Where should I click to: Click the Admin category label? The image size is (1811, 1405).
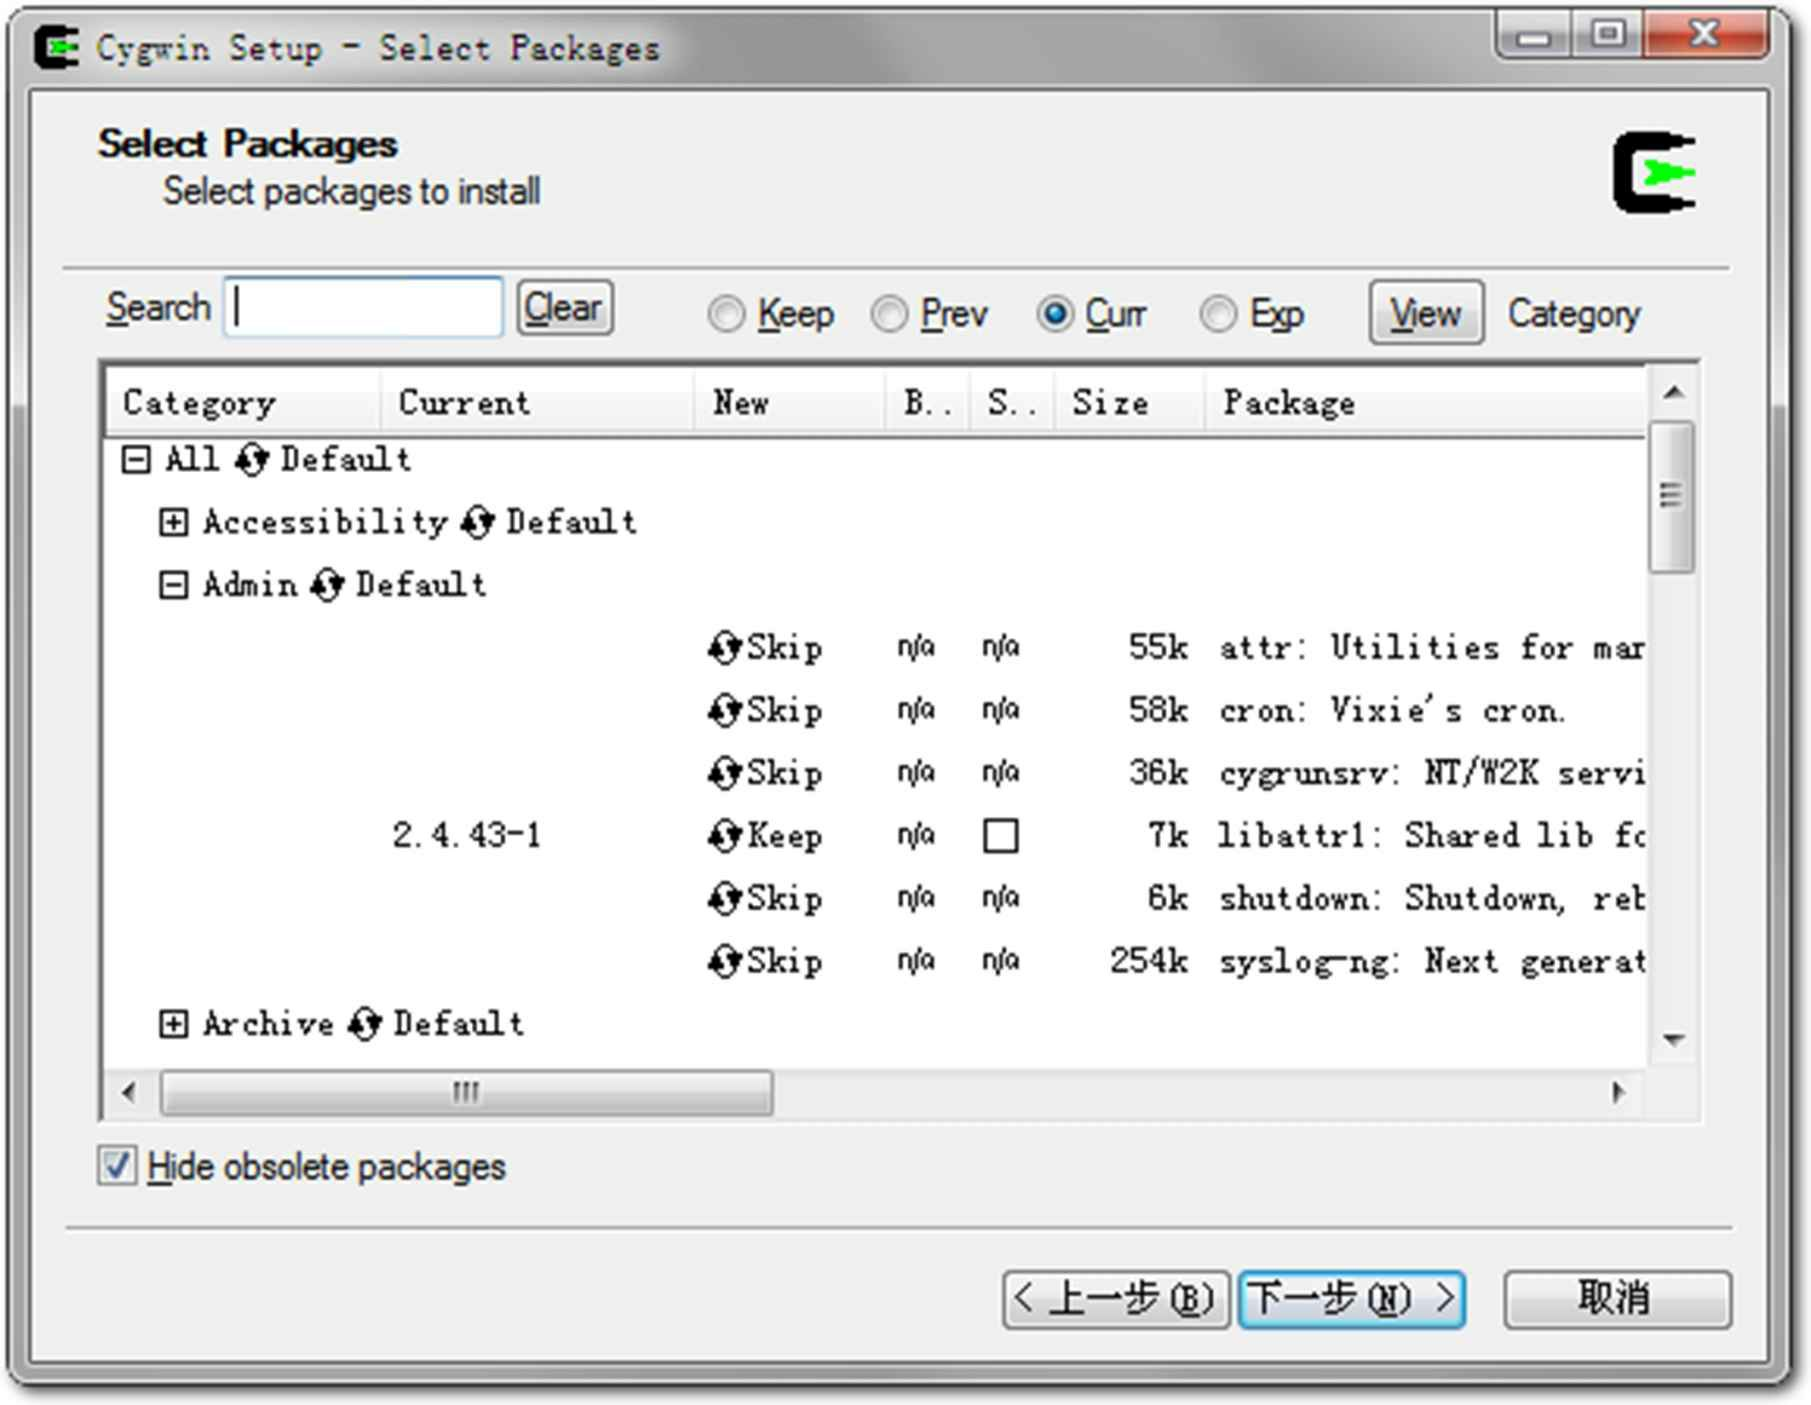tap(250, 585)
